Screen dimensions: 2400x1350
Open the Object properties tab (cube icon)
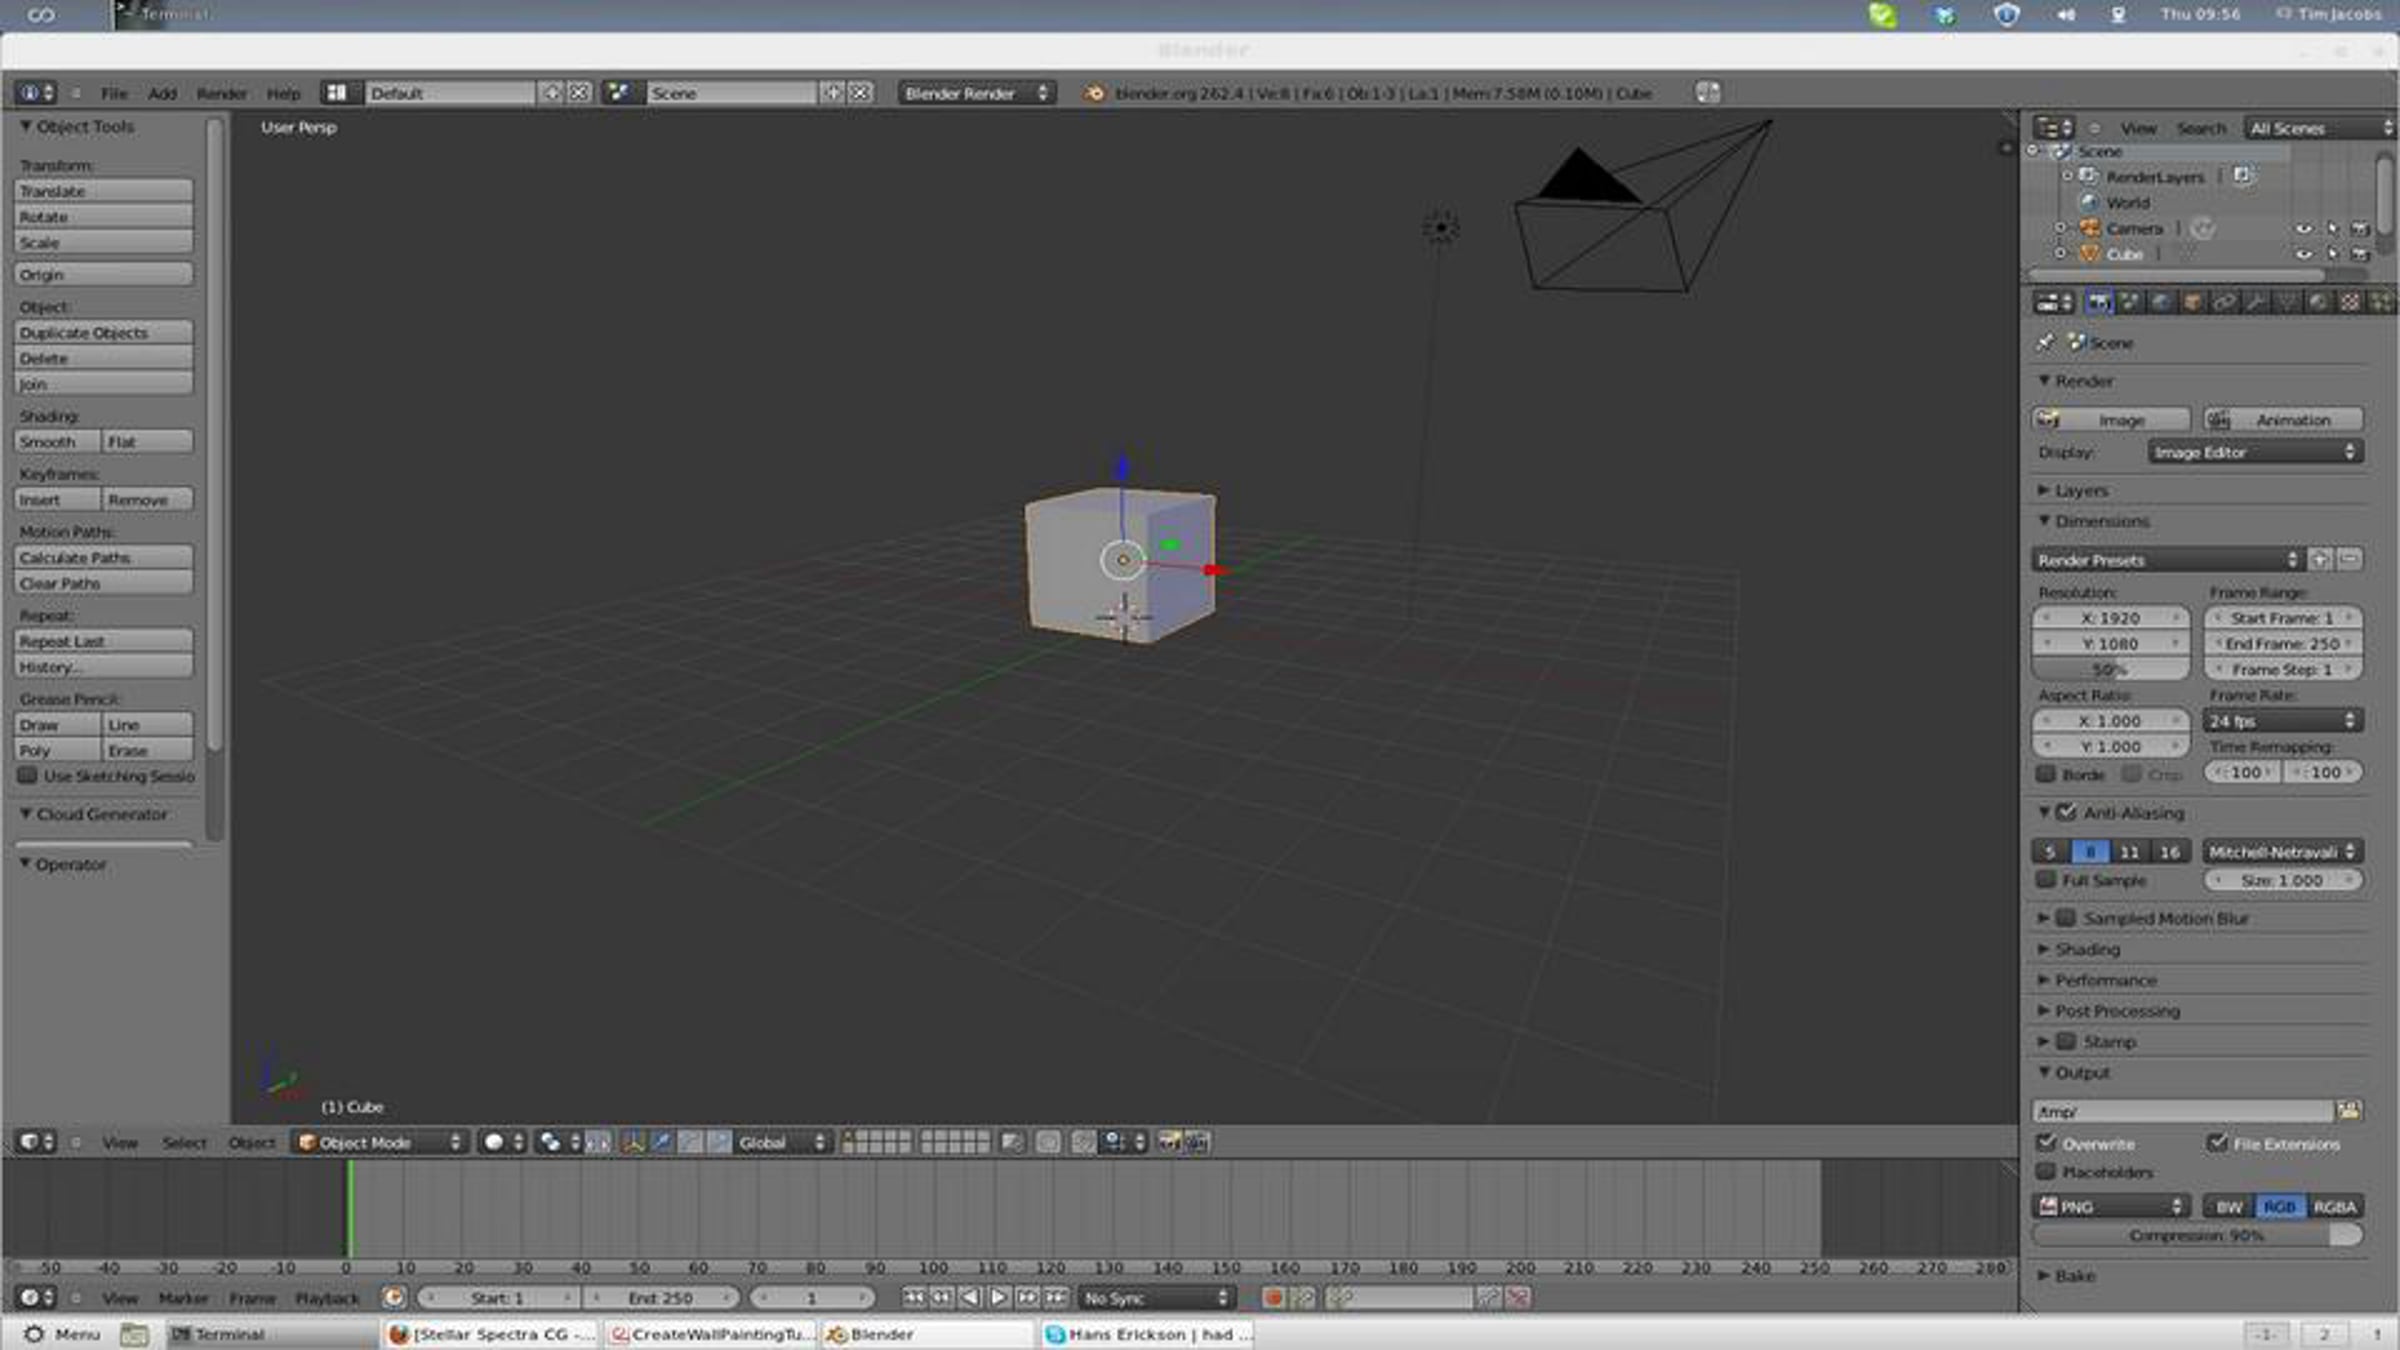coord(2193,302)
